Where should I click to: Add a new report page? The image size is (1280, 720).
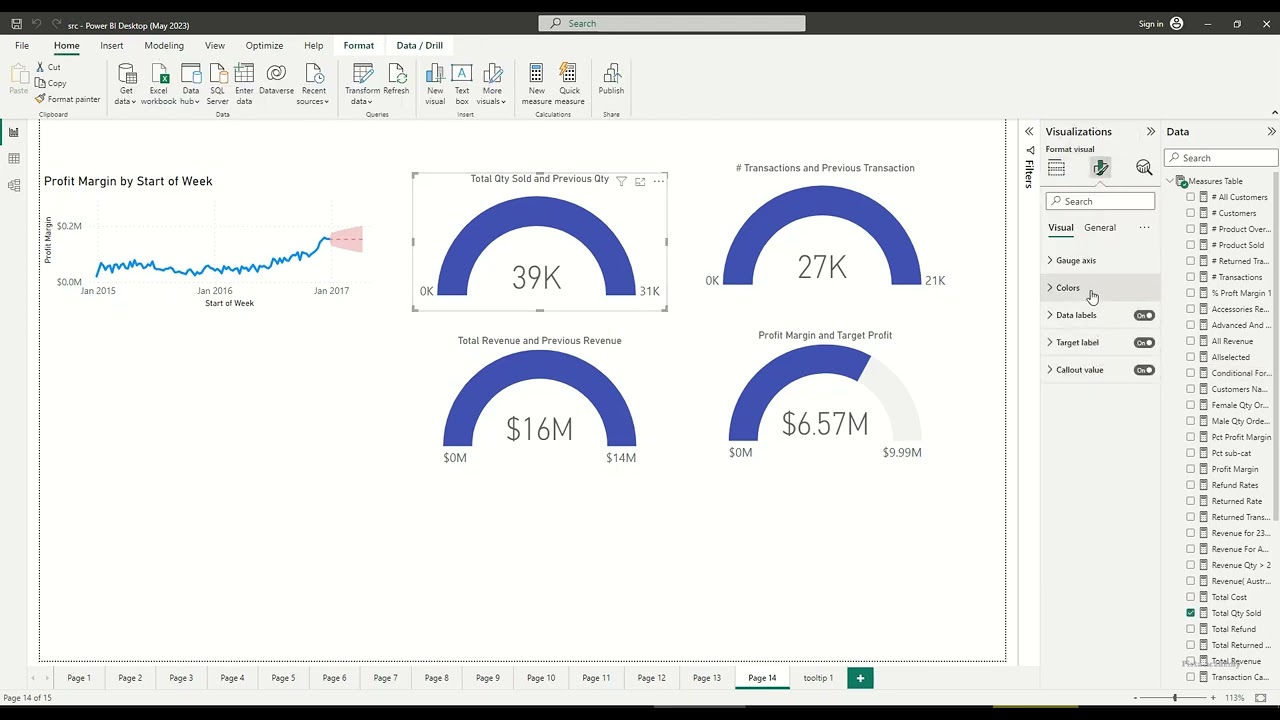click(x=860, y=678)
